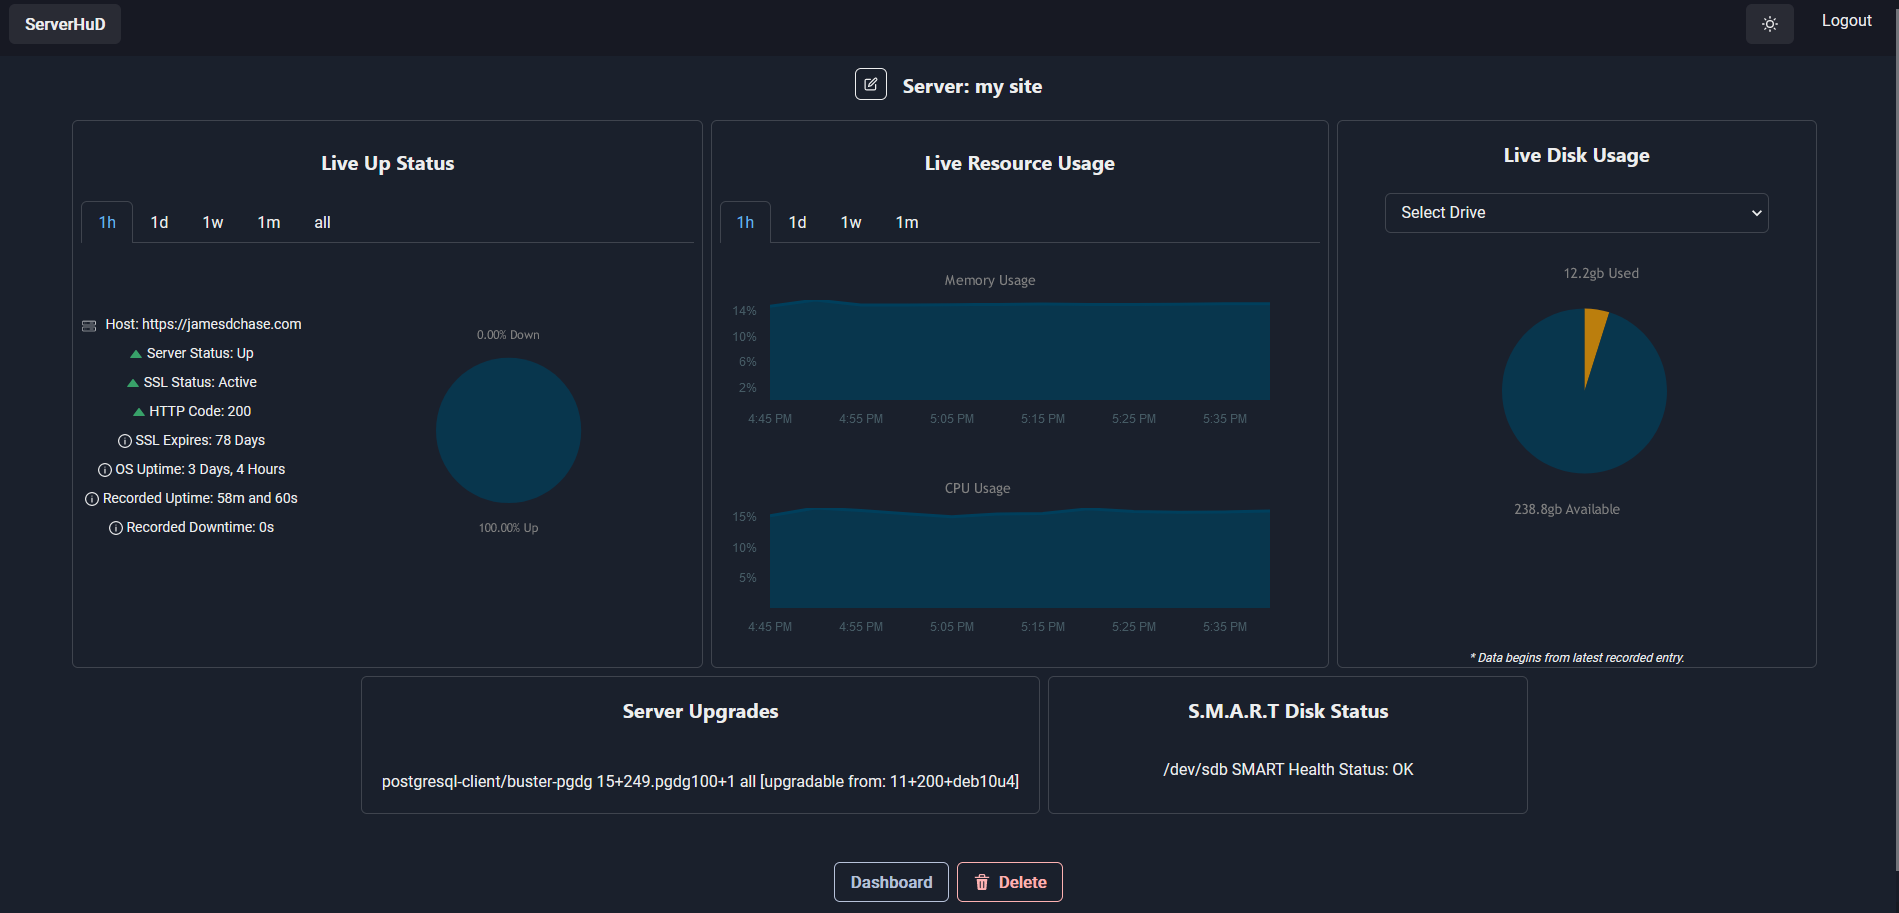This screenshot has height=913, width=1899.
Task: Click info icon beside Recorded Downtime
Action: point(116,528)
